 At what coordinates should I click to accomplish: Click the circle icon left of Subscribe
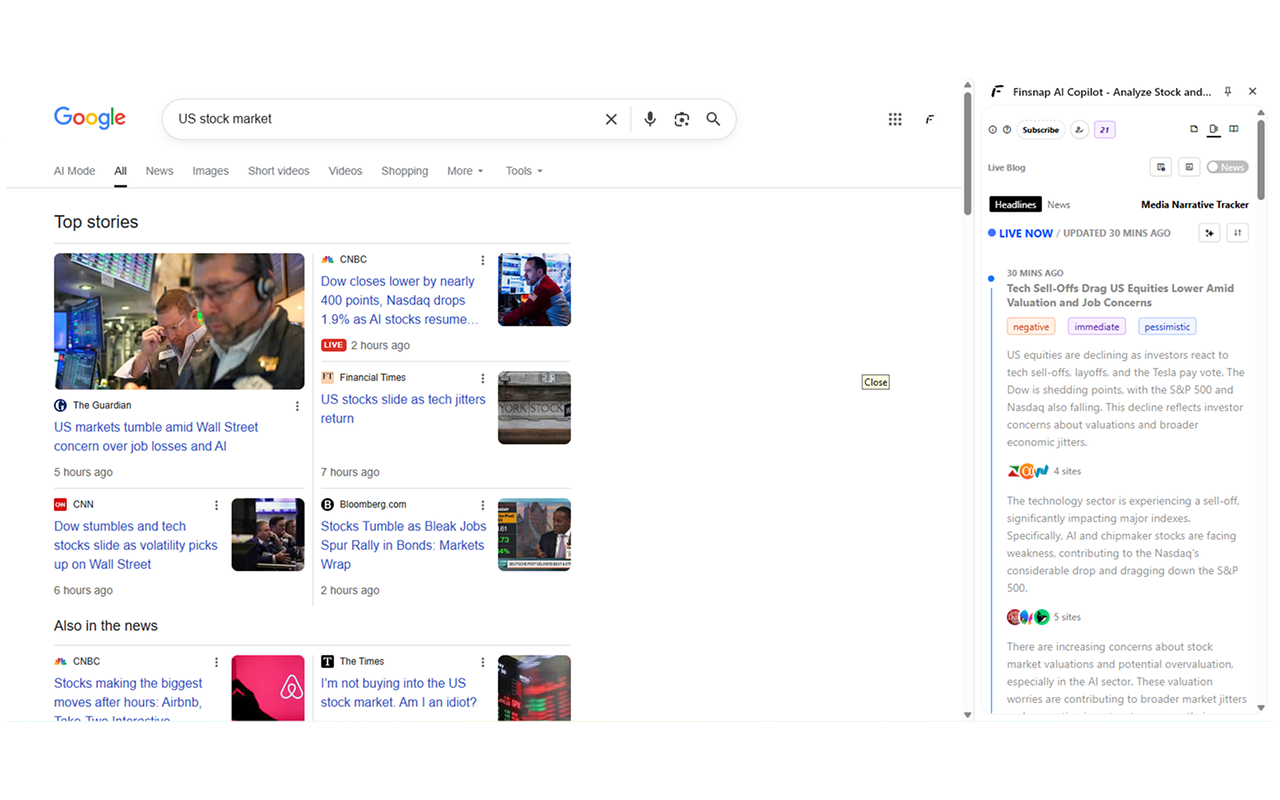pos(1007,130)
